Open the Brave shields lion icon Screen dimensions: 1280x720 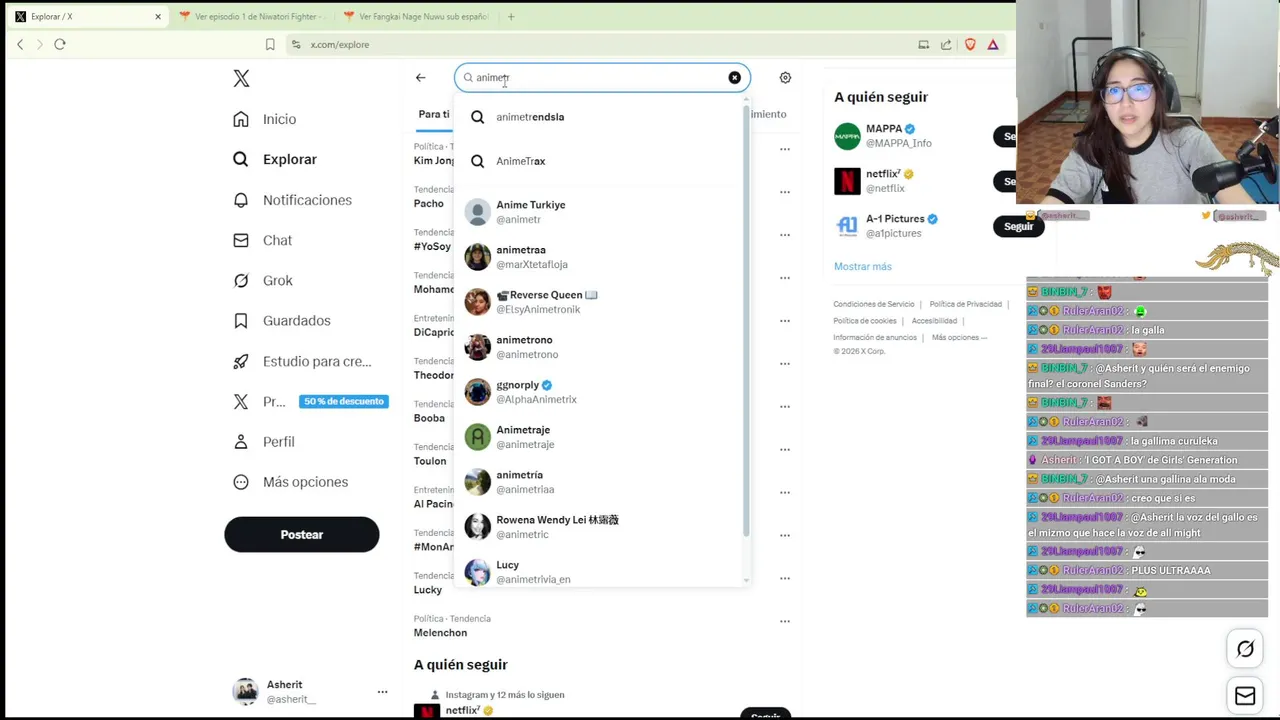pos(970,44)
